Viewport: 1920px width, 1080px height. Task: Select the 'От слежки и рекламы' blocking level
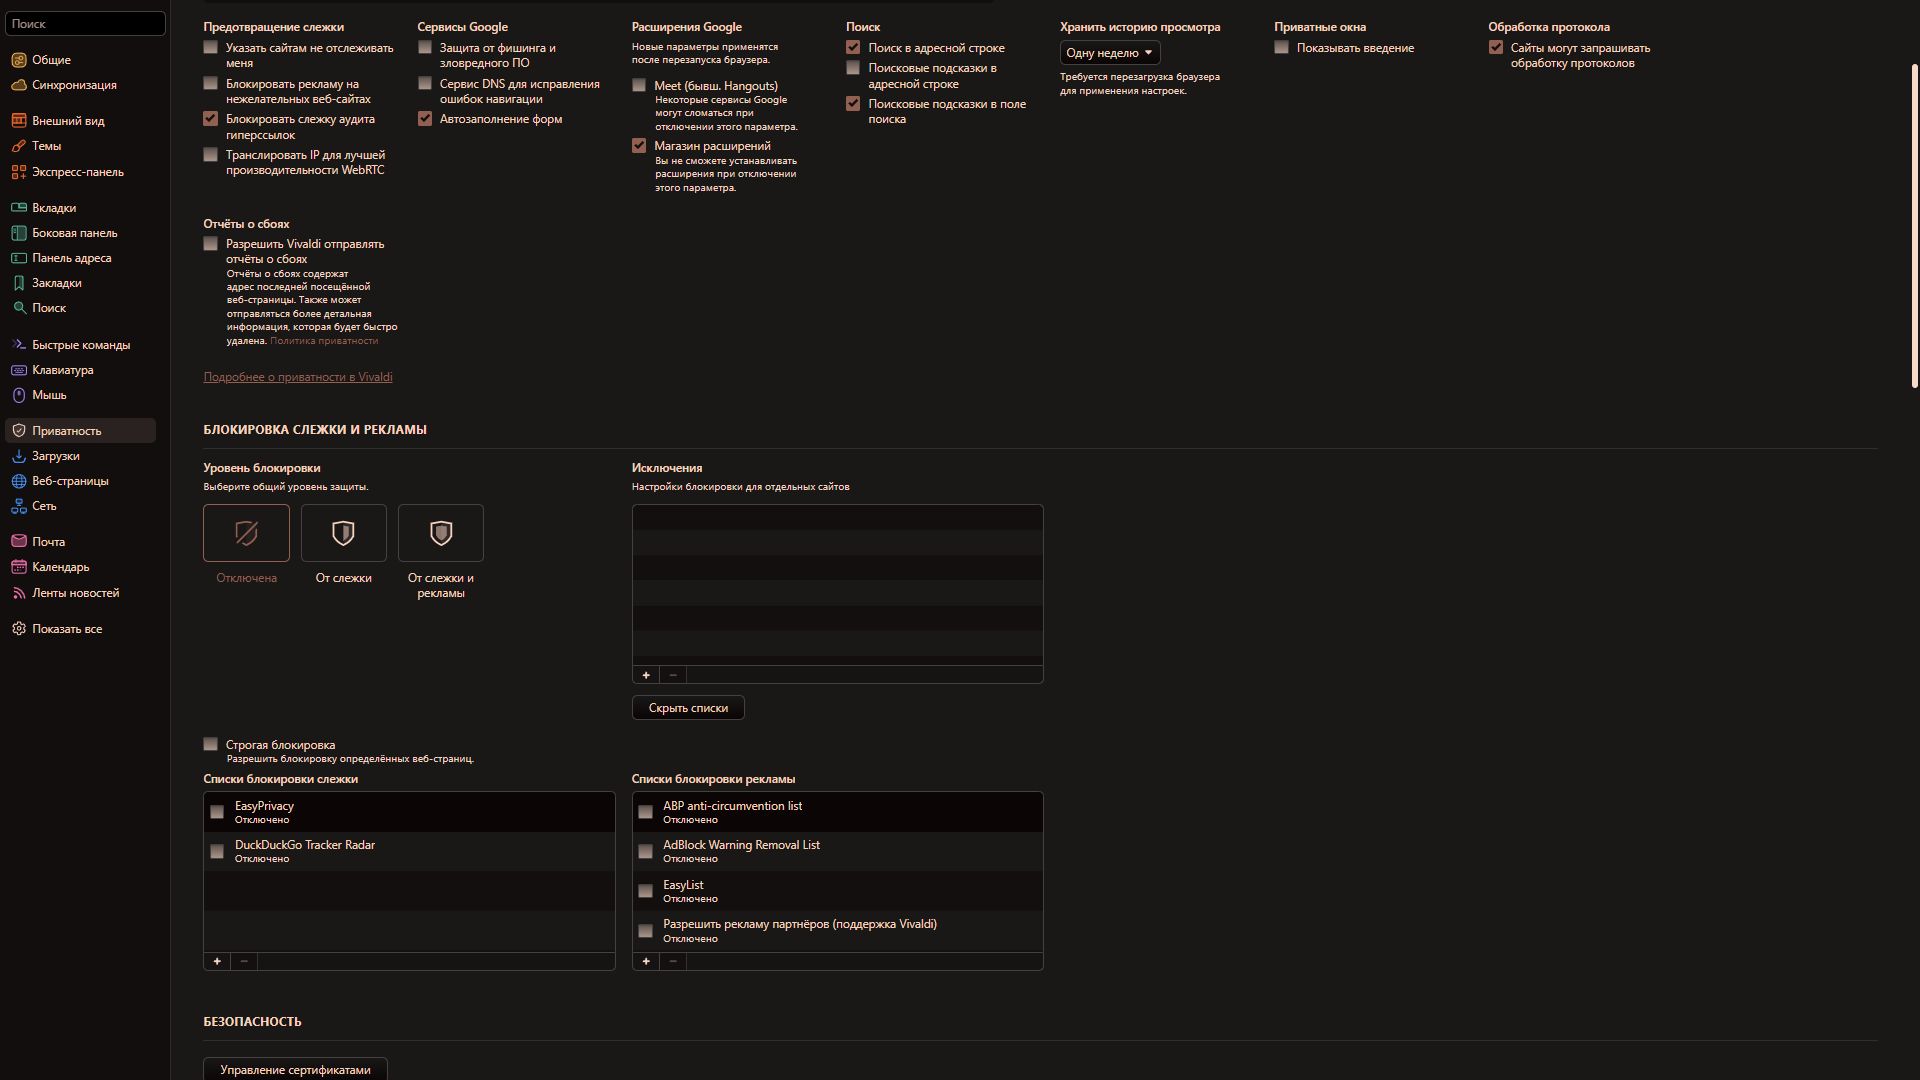440,533
